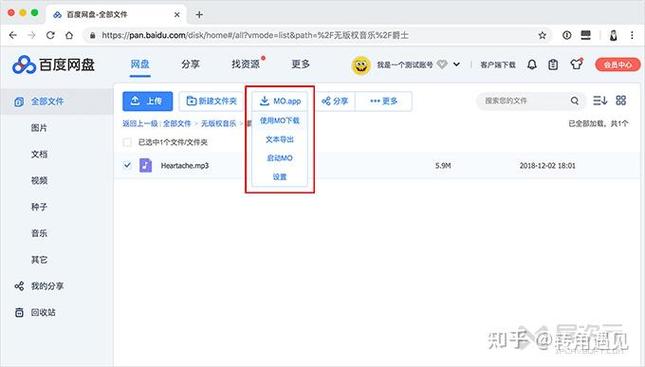Viewport: 645px width, 367px height.
Task: Open 图片 category in sidebar
Action: point(39,128)
